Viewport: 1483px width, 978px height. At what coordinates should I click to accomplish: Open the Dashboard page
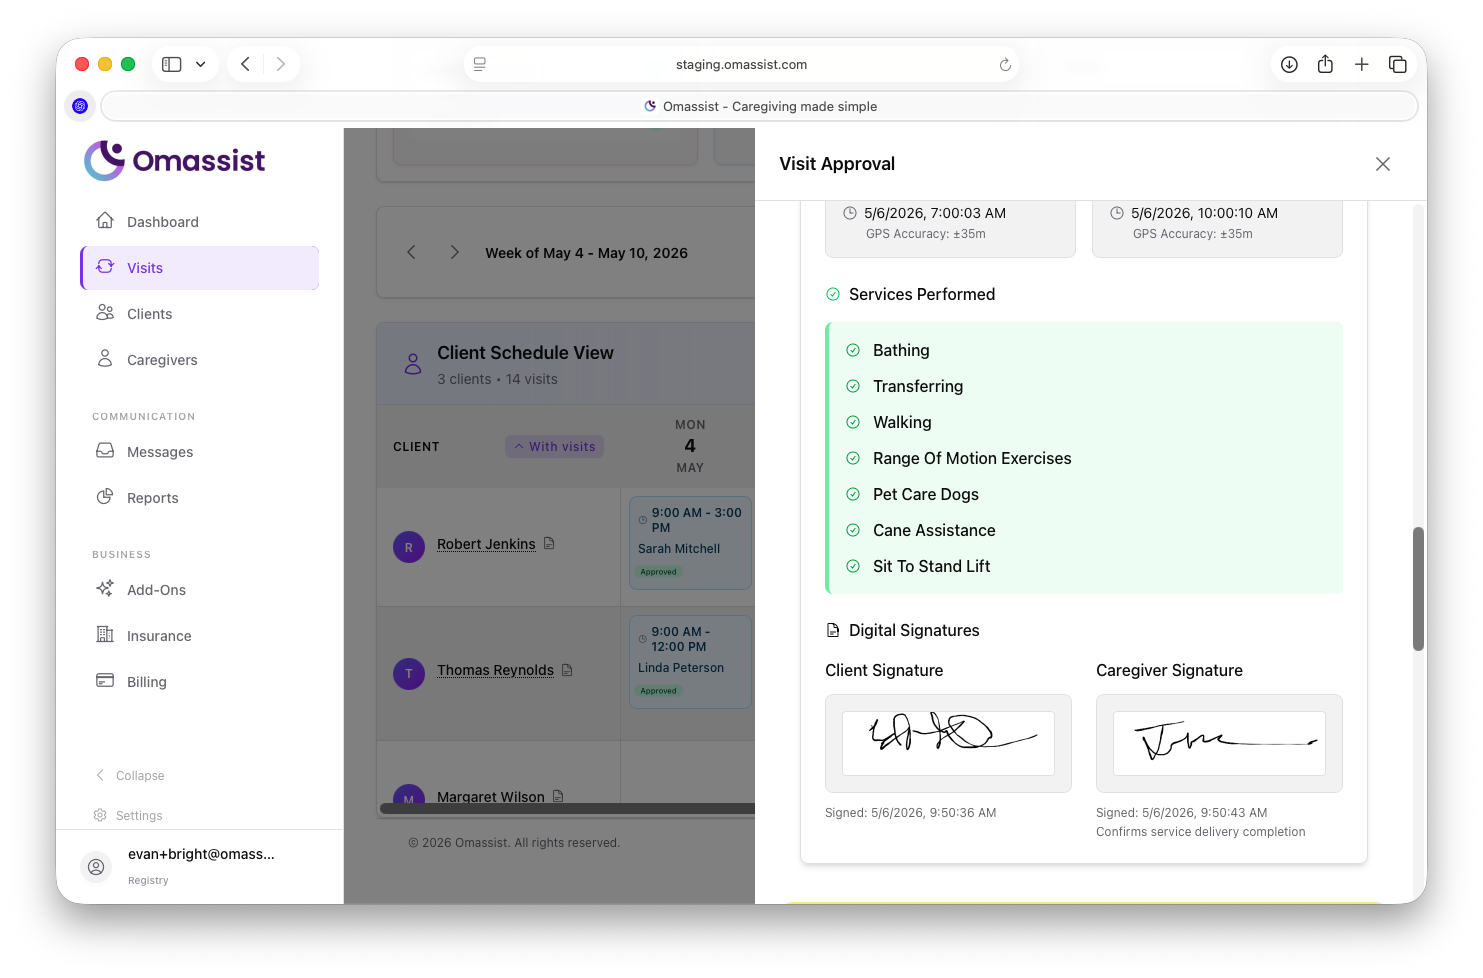pos(199,222)
